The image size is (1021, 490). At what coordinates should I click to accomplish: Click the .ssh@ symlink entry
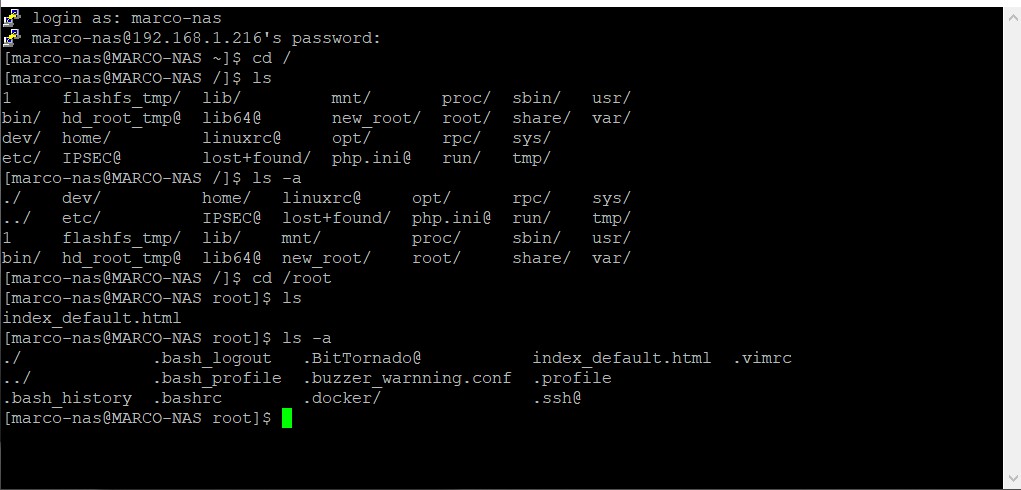pos(557,398)
